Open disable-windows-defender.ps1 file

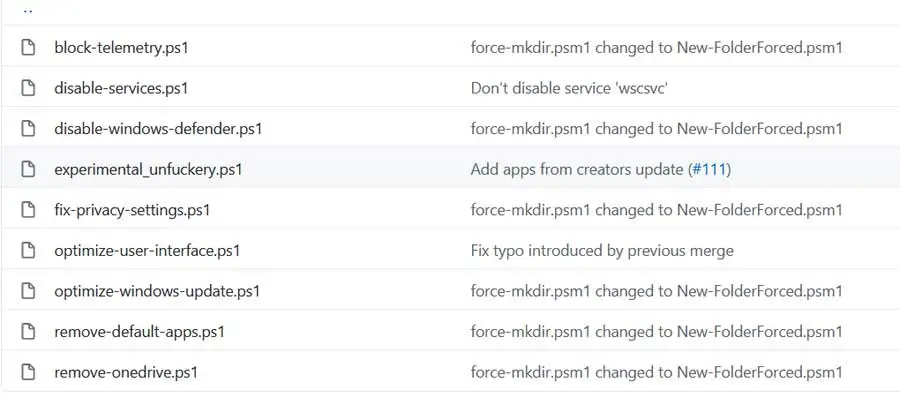coord(158,128)
